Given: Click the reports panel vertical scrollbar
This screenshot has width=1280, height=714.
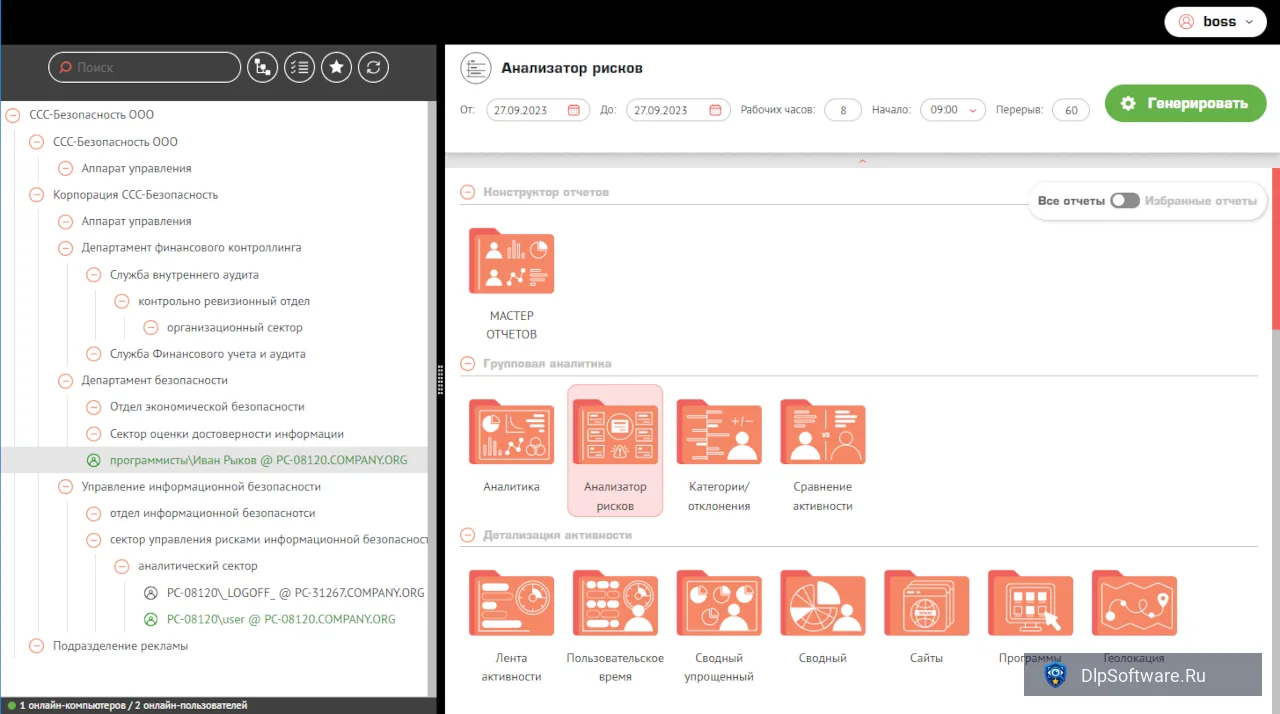Looking at the screenshot, I should 1275,248.
